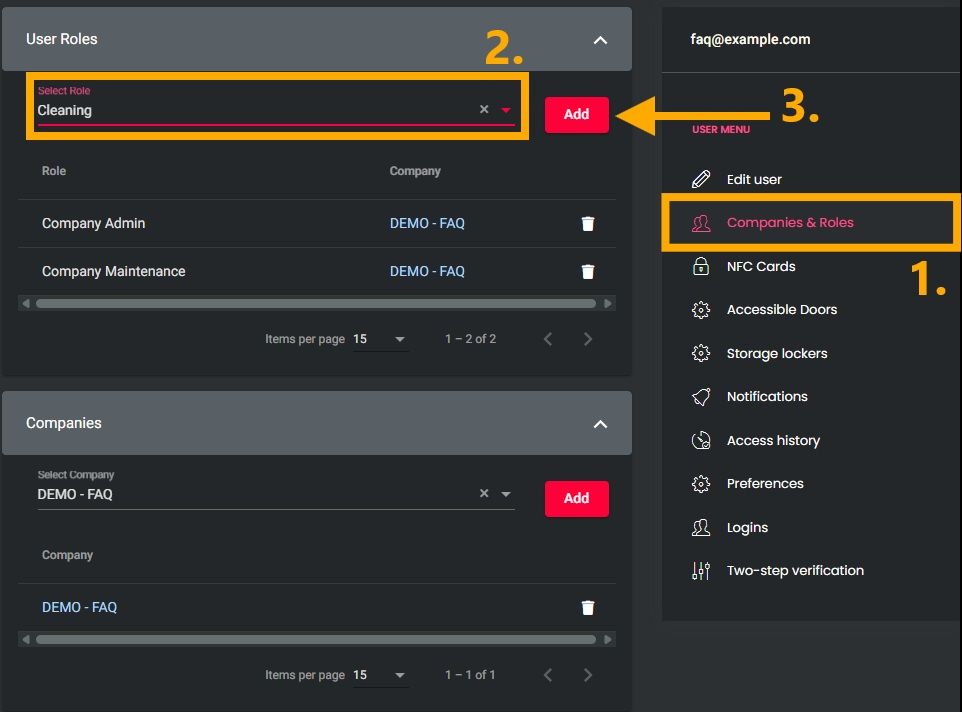This screenshot has height=712, width=962.
Task: Open Companies & Roles menu item
Action: (x=790, y=223)
